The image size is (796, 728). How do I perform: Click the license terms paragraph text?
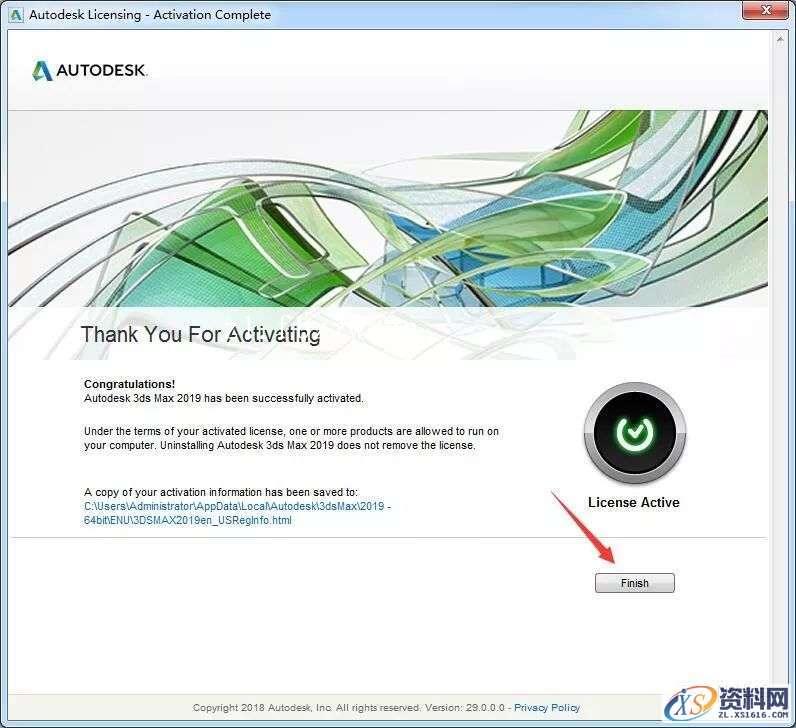(290, 438)
